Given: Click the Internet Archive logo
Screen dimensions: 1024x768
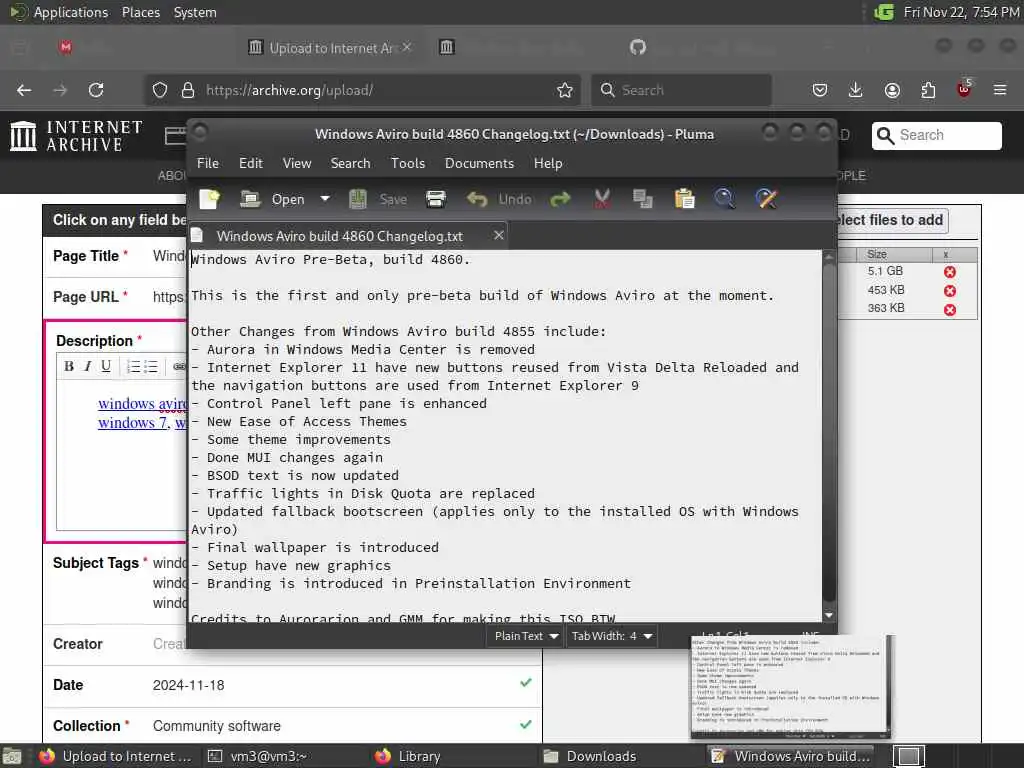Looking at the screenshot, I should 77,136.
